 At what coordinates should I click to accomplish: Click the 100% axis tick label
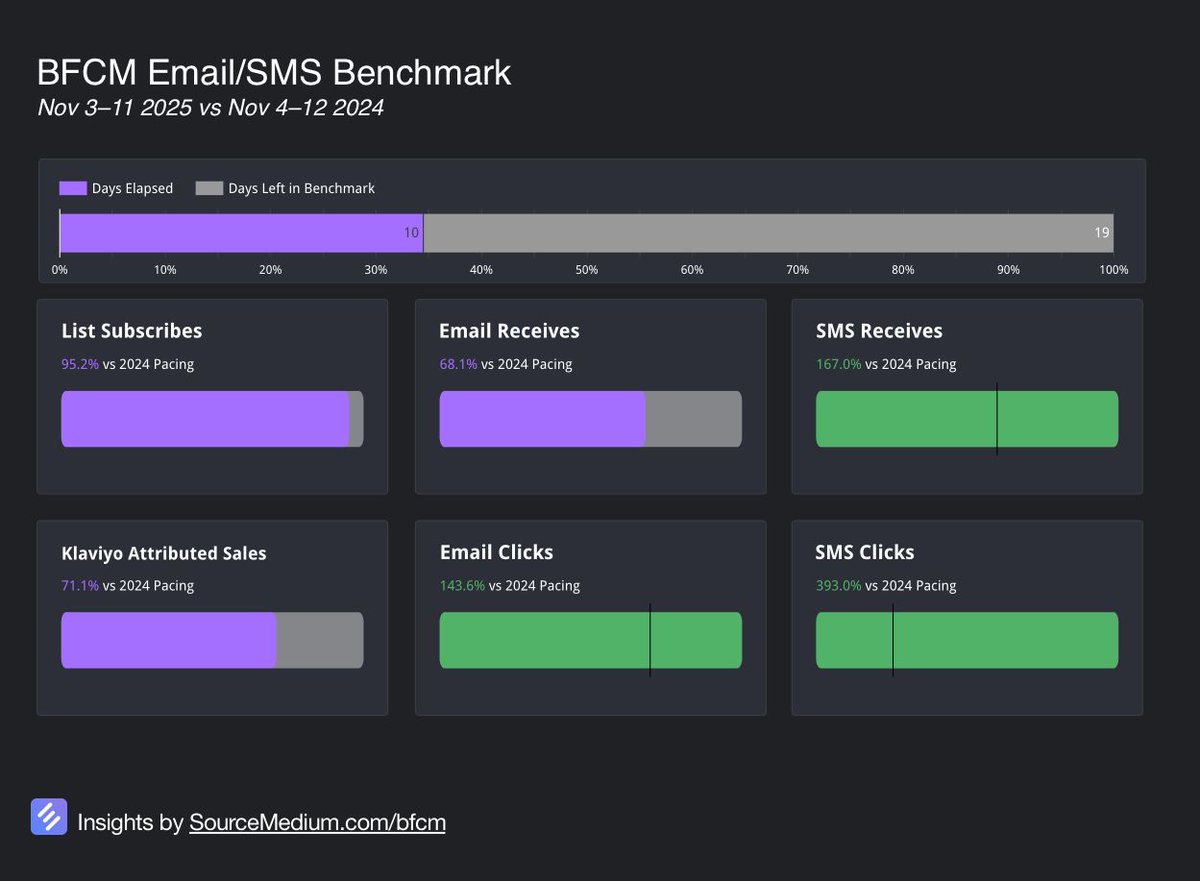tap(1113, 270)
